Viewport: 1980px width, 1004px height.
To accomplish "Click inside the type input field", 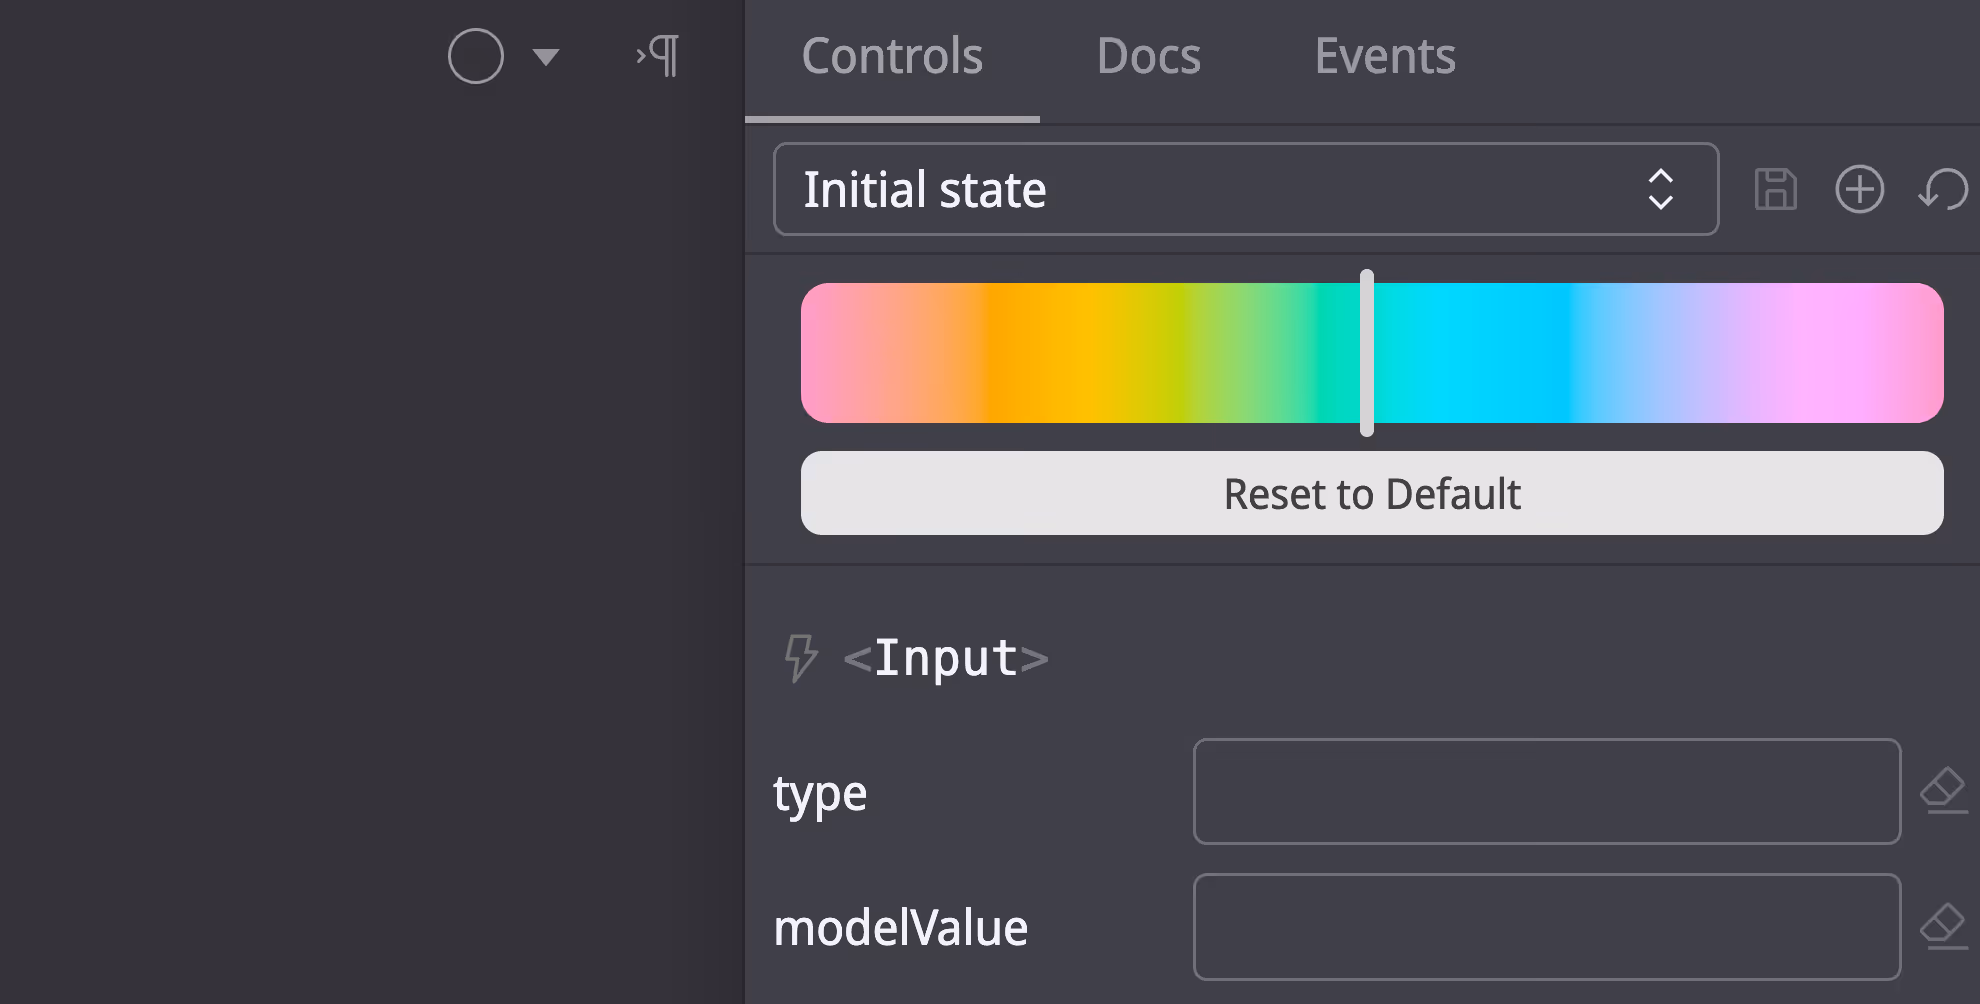I will click(1547, 791).
